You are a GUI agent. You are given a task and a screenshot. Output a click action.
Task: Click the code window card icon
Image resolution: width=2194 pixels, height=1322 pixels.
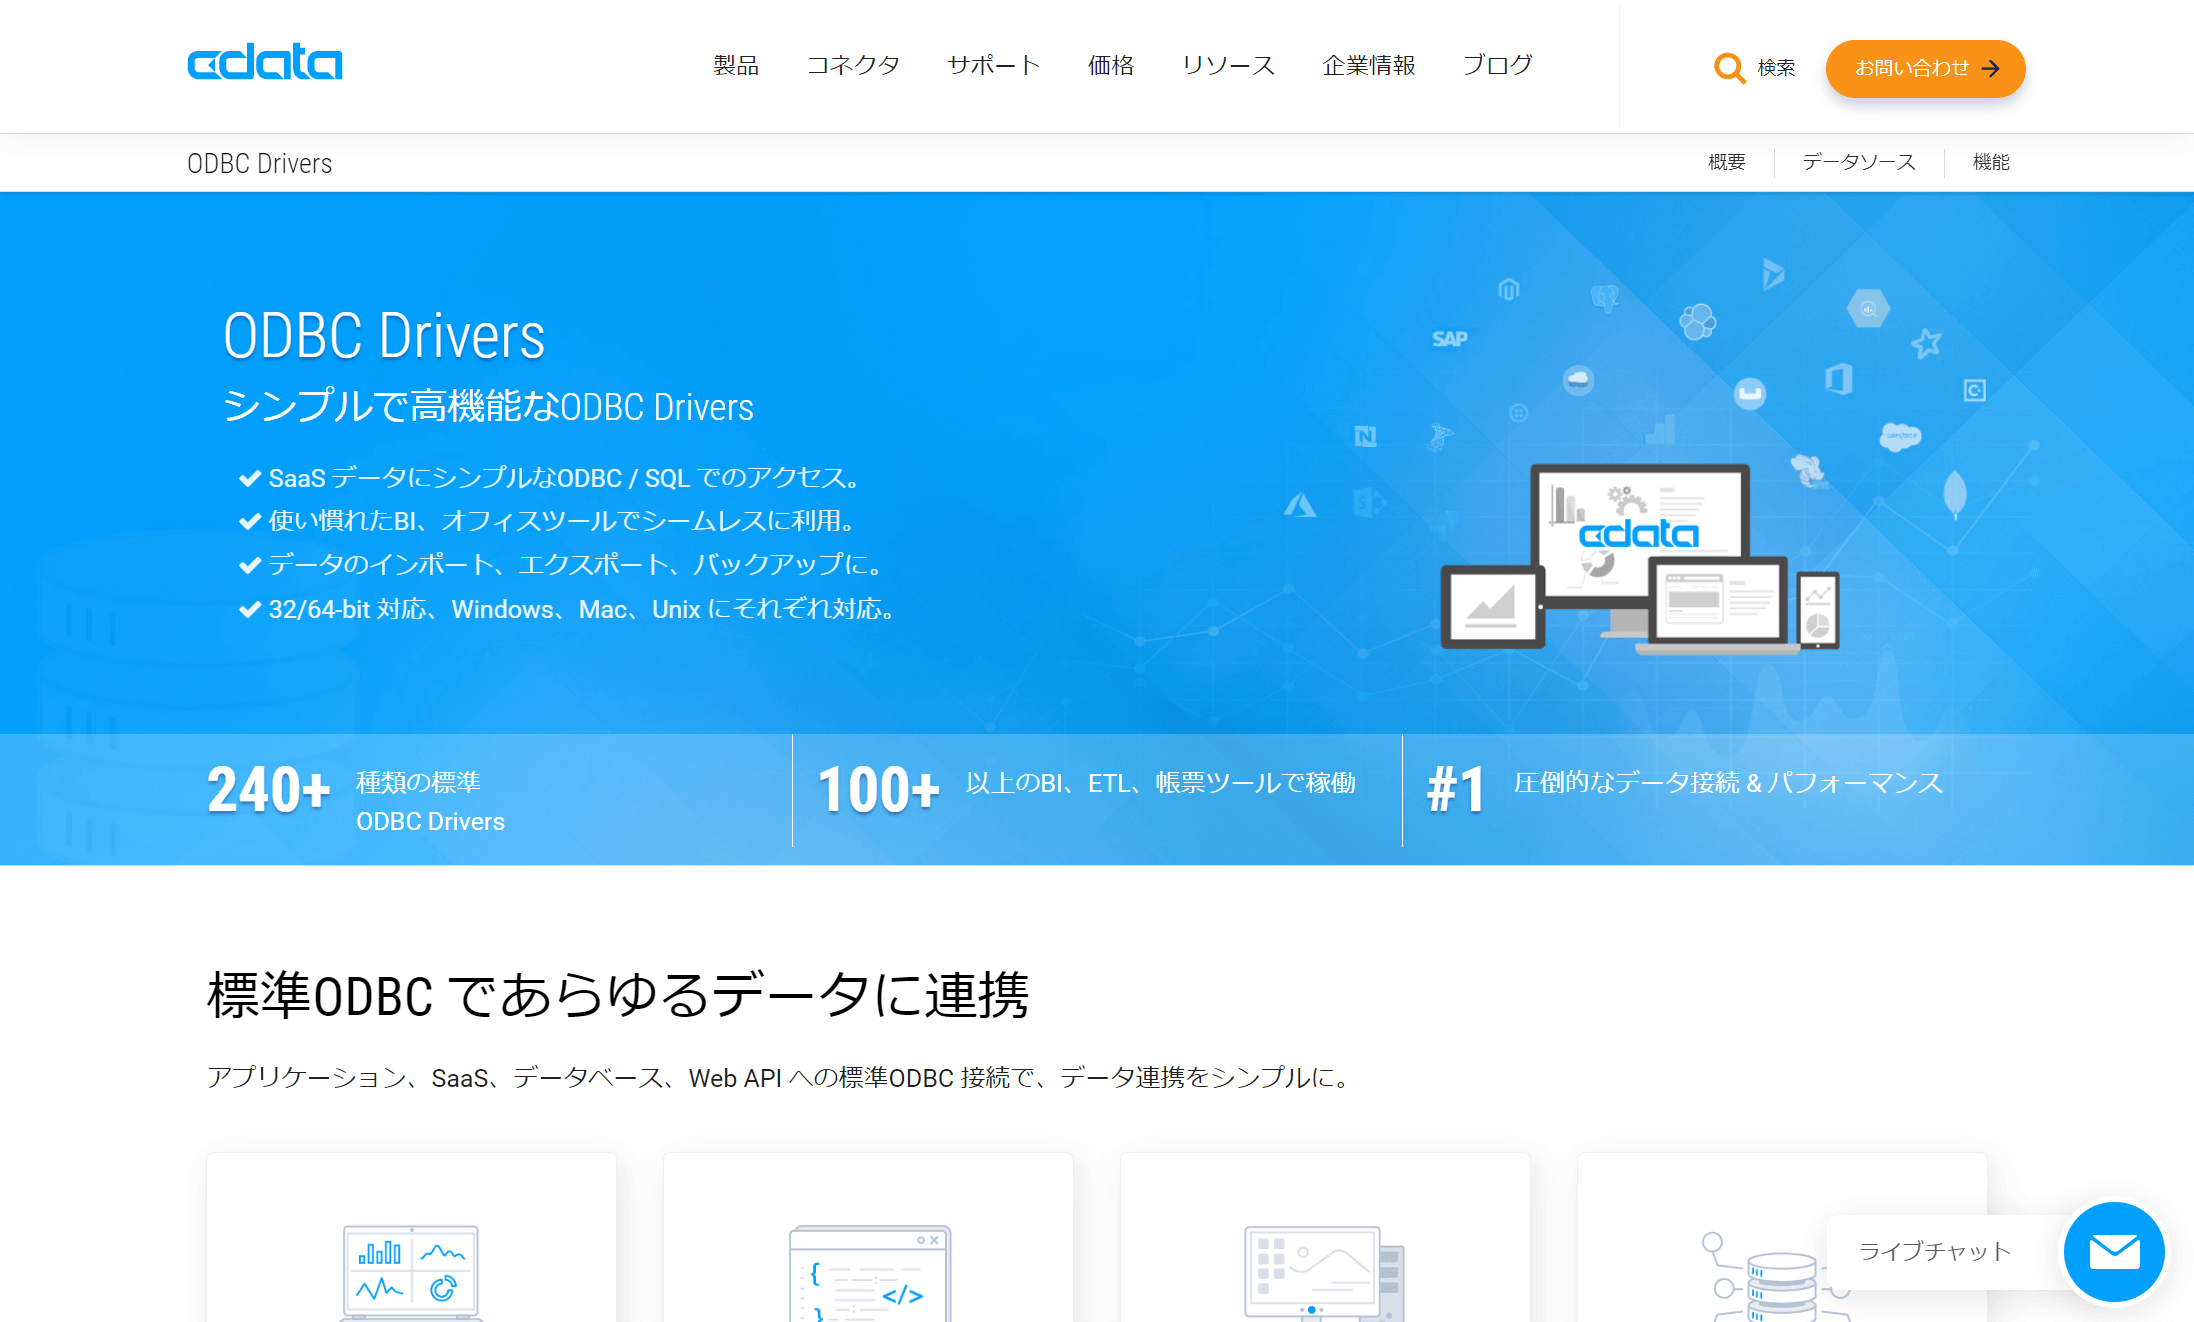(x=868, y=1272)
